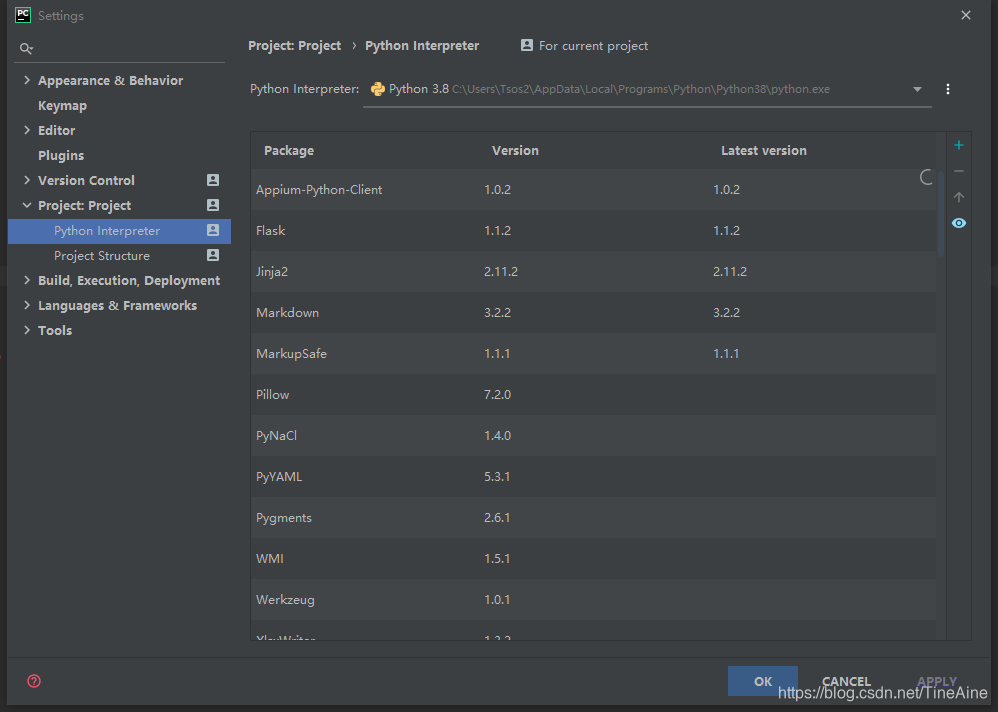Click the Cancel button

click(x=846, y=681)
